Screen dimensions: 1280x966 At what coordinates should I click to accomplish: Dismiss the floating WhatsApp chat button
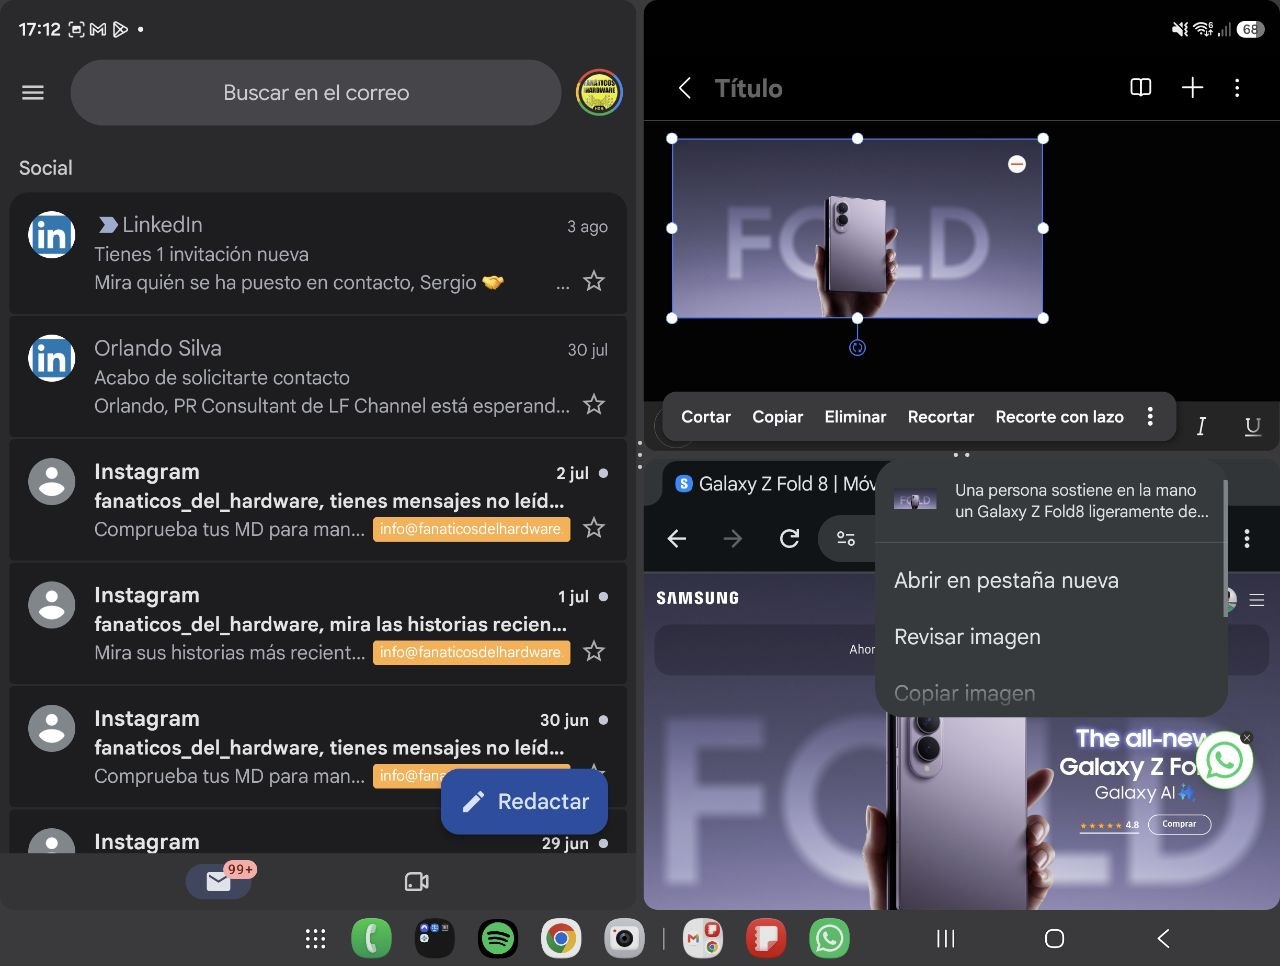[x=1246, y=738]
